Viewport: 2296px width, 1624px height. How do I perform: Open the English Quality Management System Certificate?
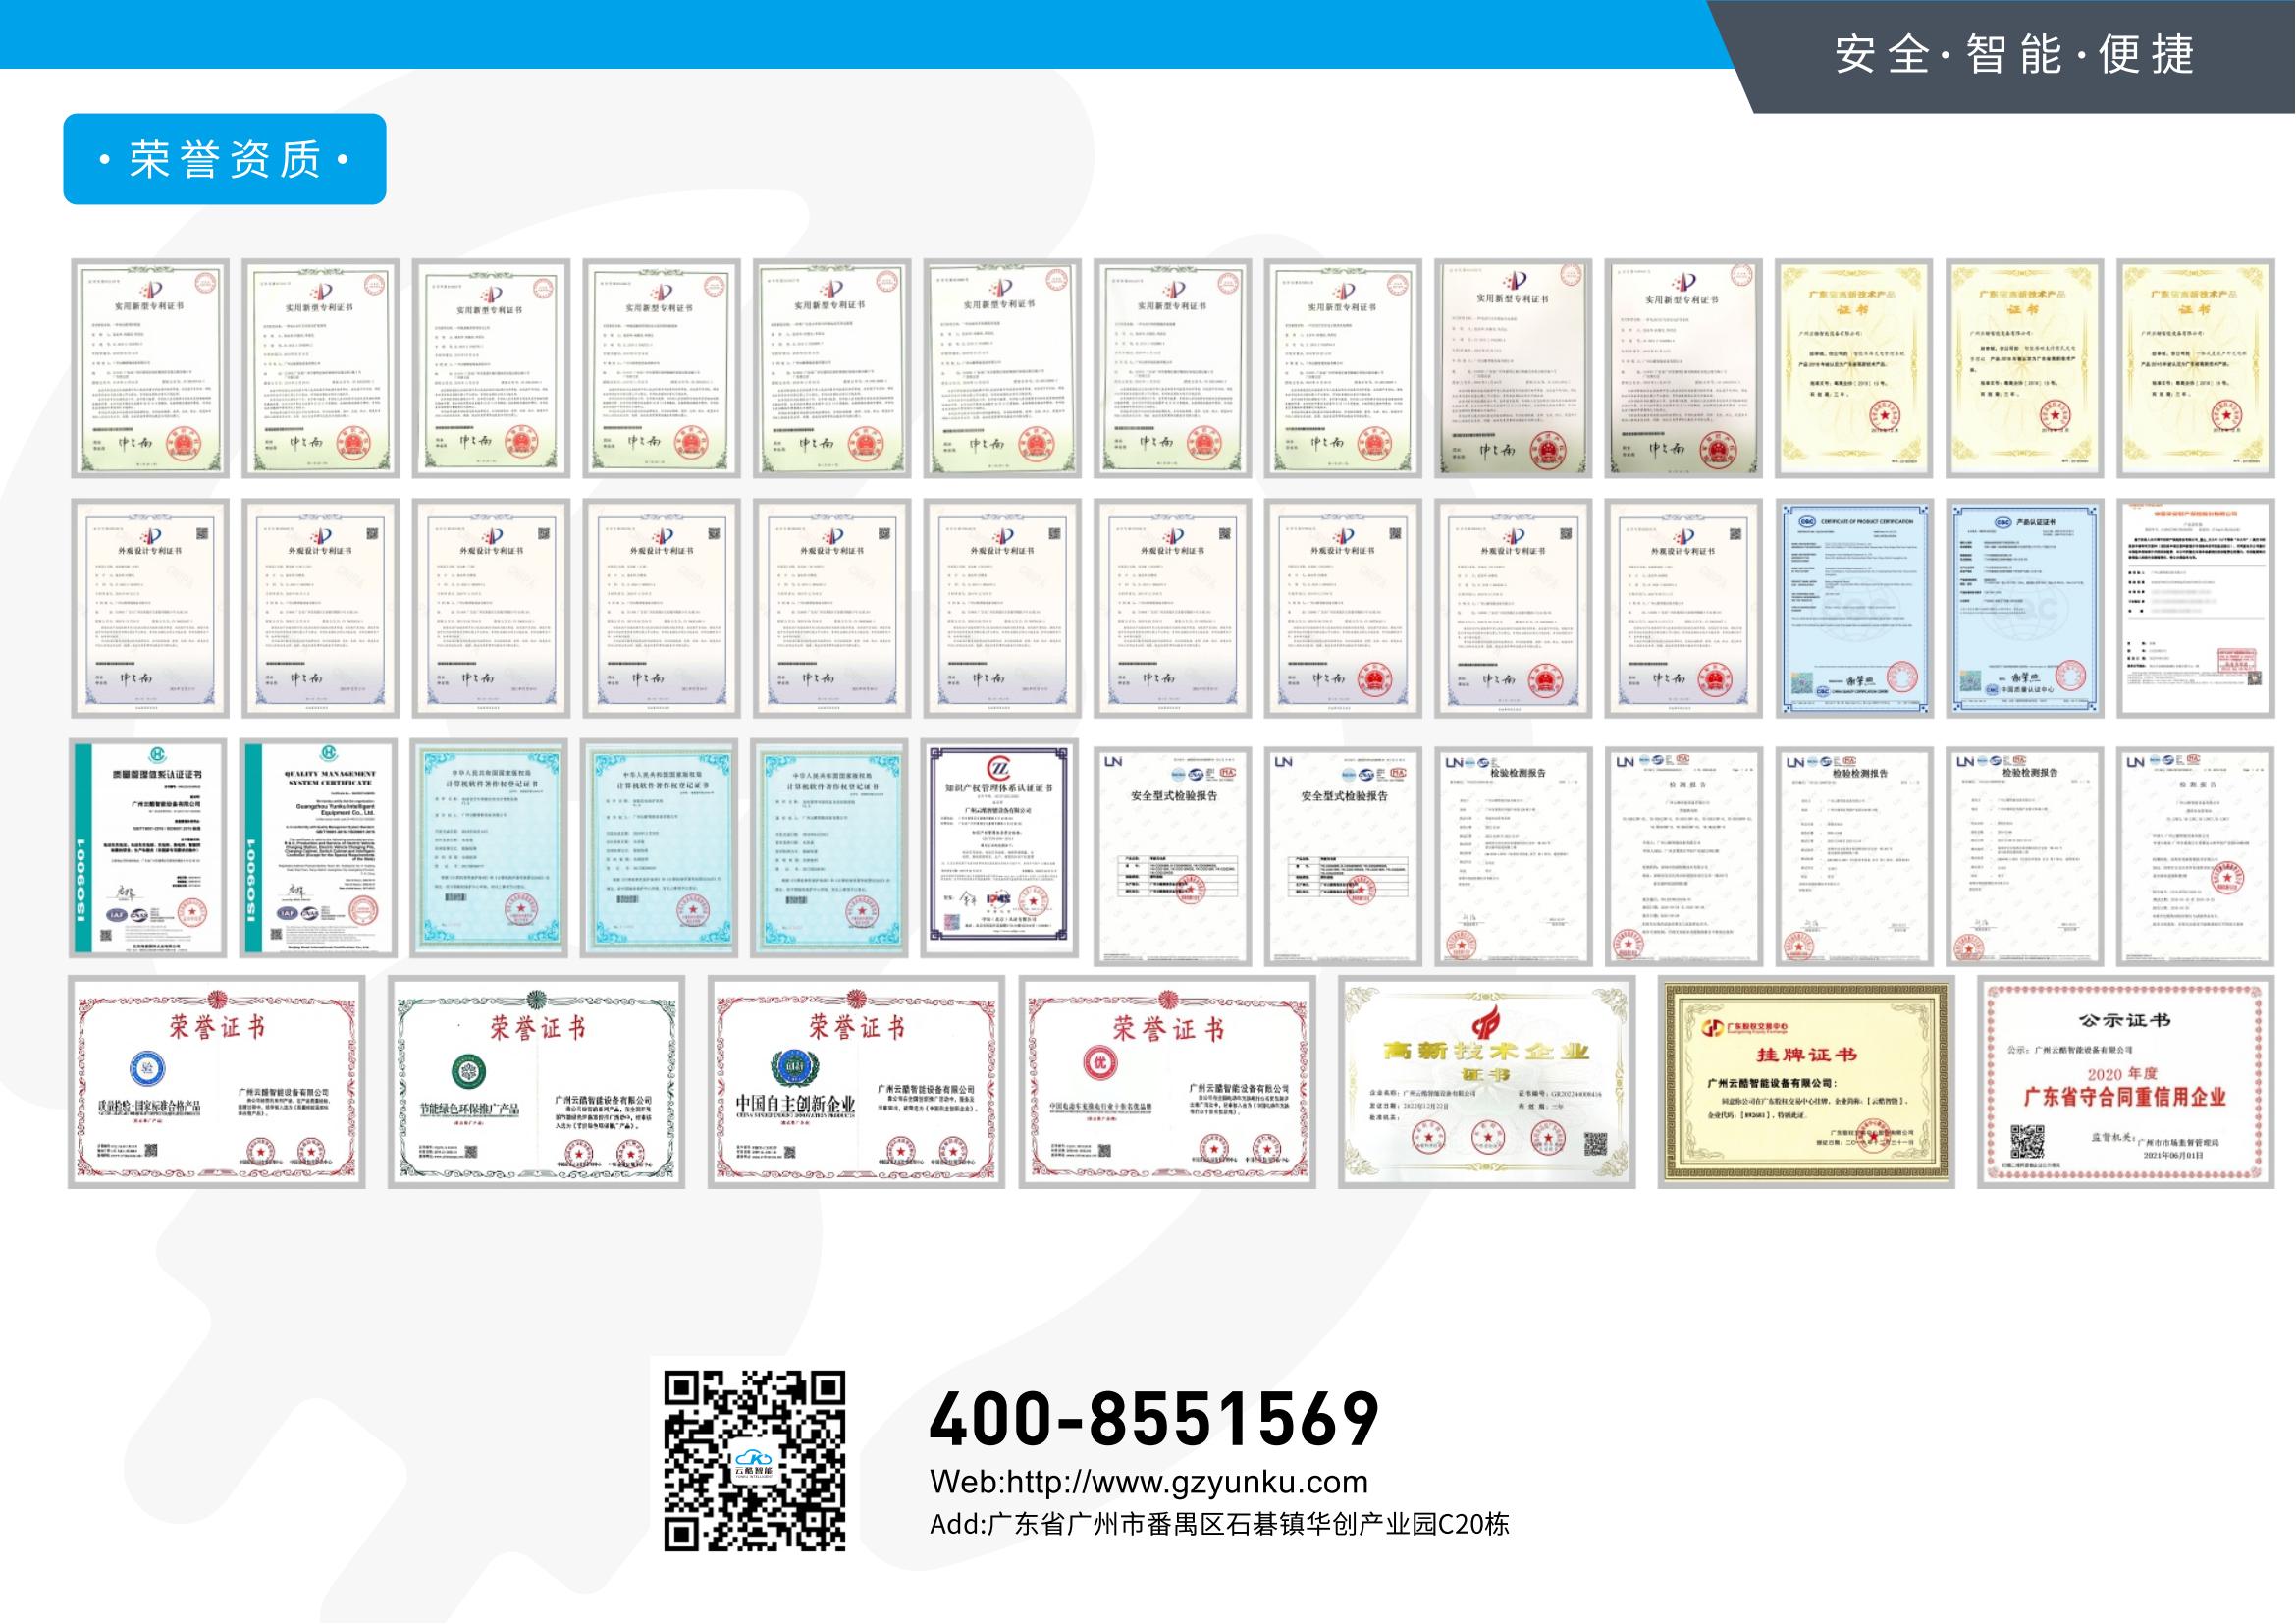(x=319, y=849)
